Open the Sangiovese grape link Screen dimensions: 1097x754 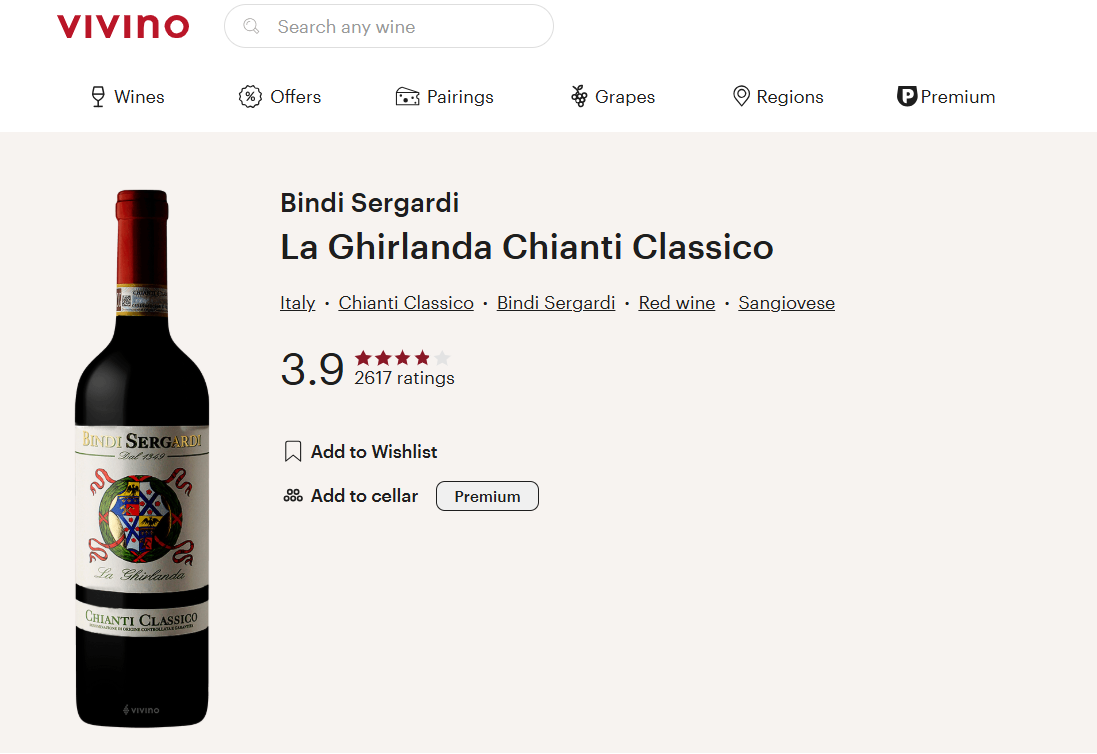coord(786,303)
